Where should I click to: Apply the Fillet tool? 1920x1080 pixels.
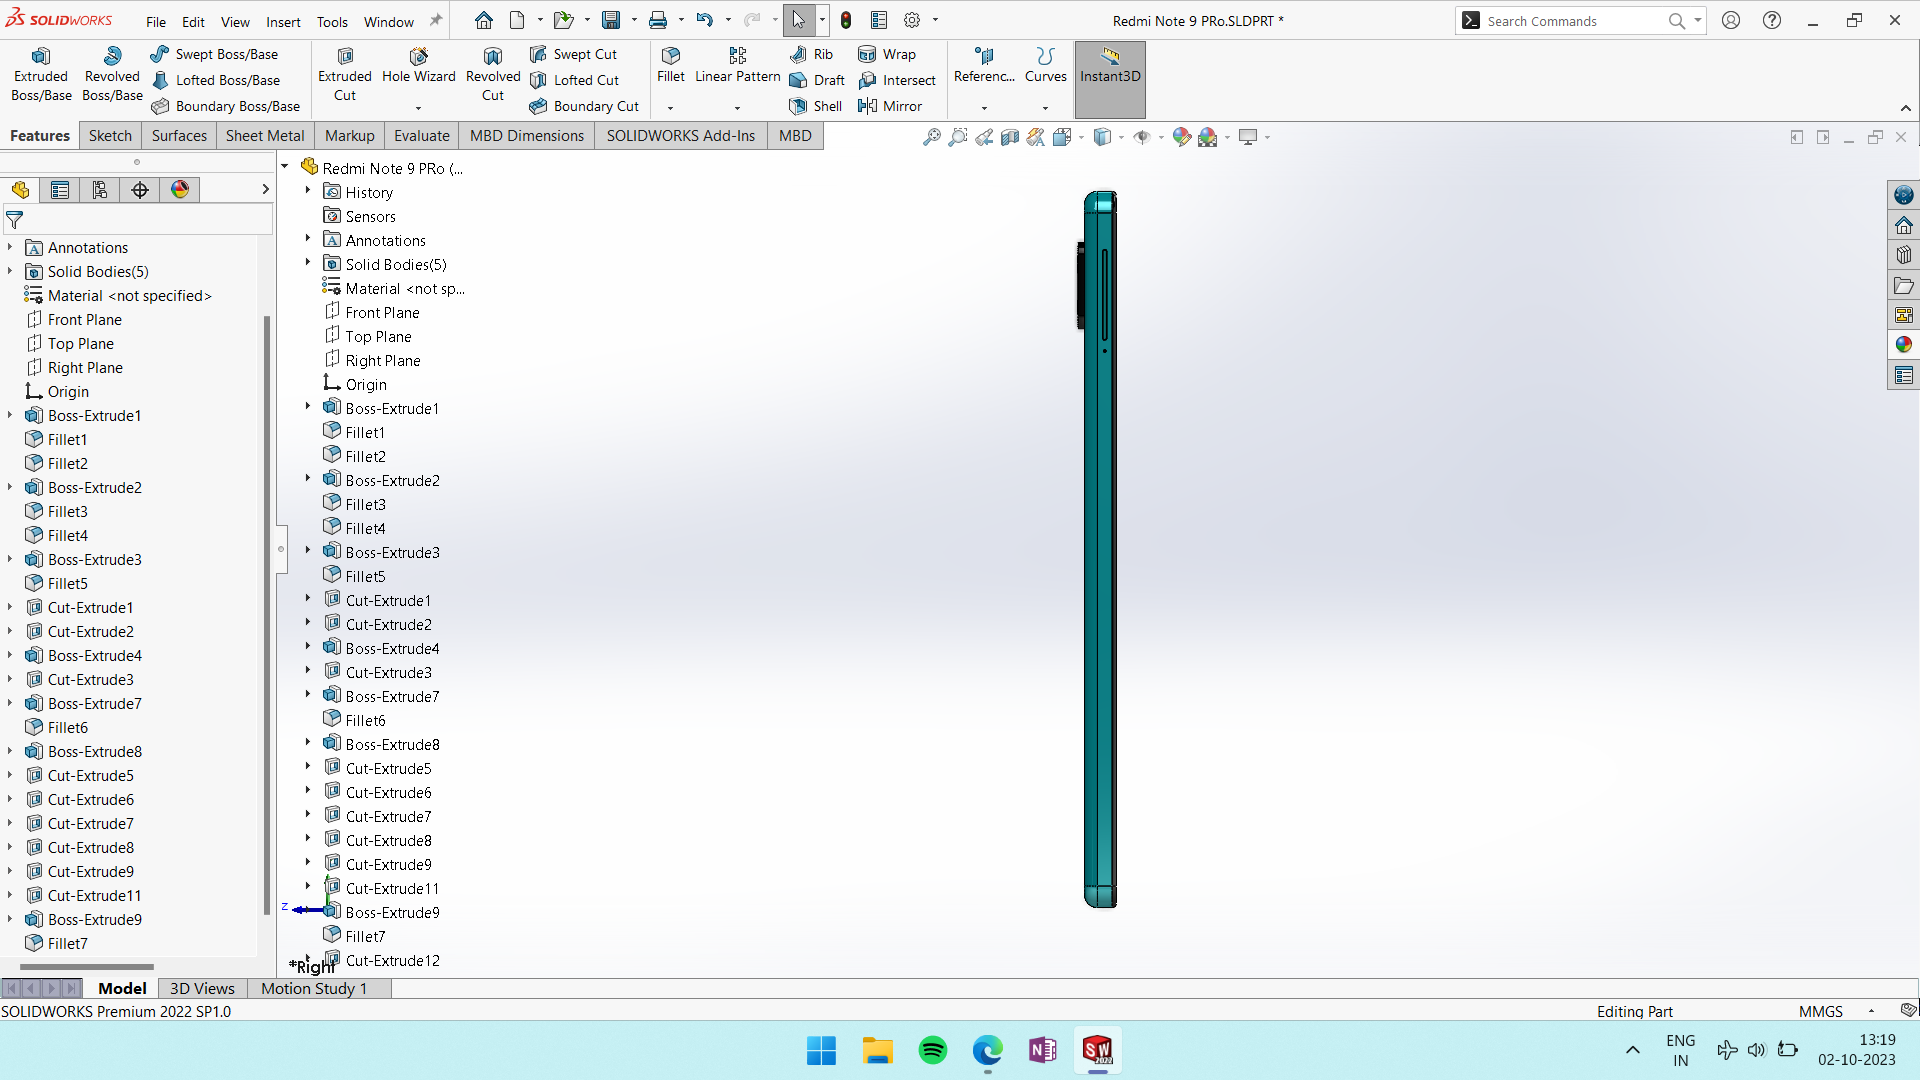pyautogui.click(x=671, y=66)
